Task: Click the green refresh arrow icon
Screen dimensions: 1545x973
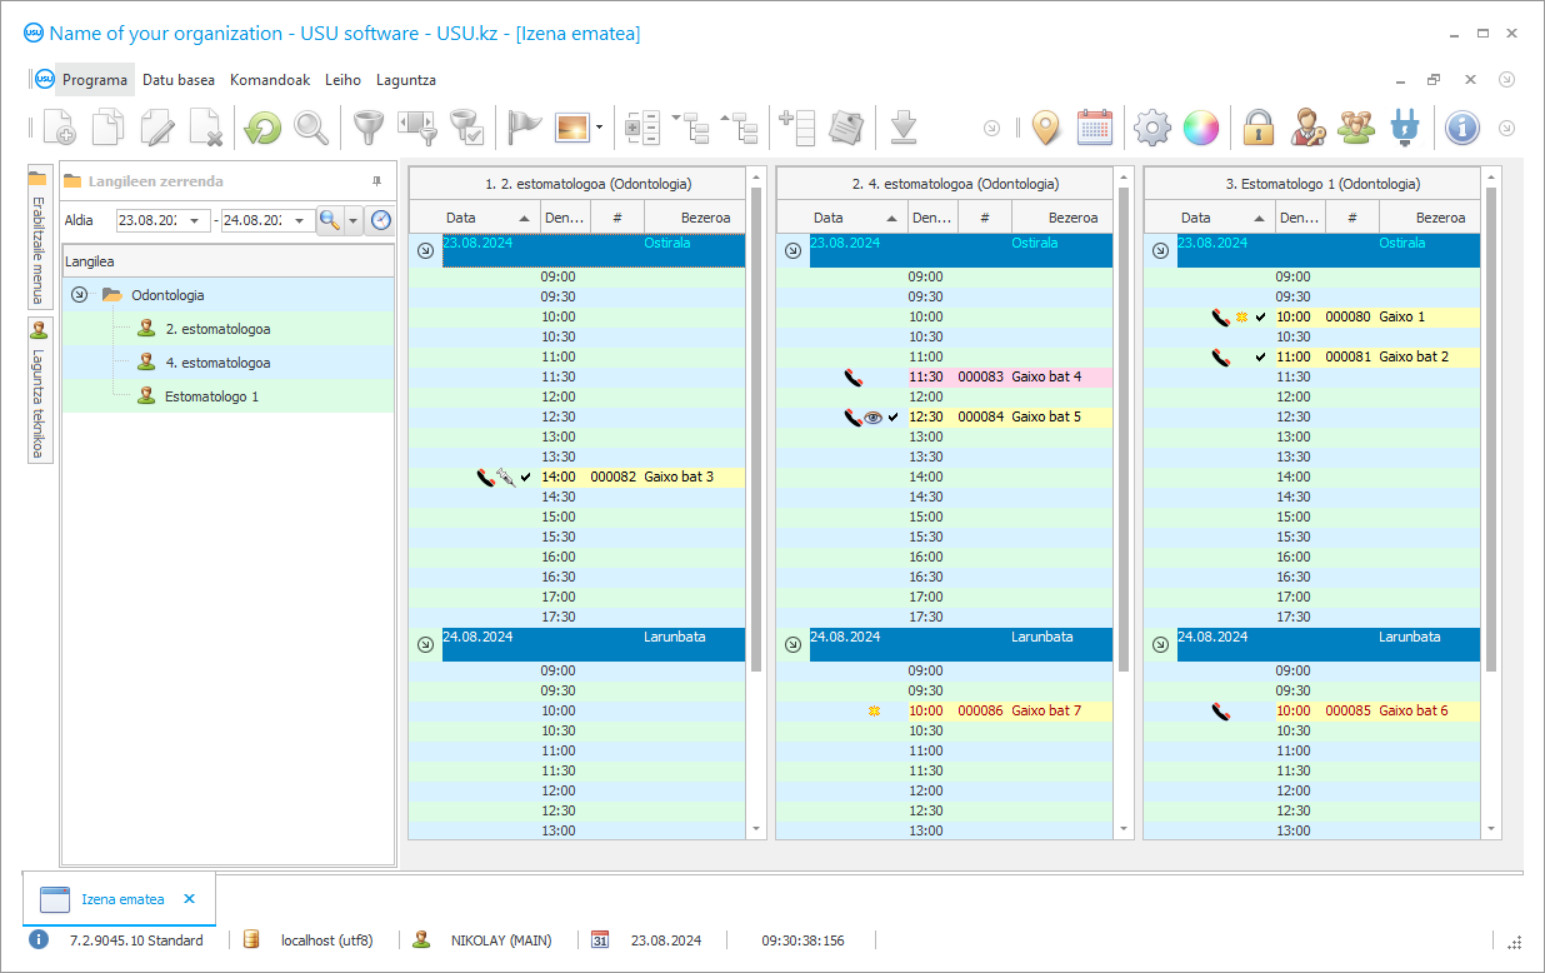Action: 263,128
